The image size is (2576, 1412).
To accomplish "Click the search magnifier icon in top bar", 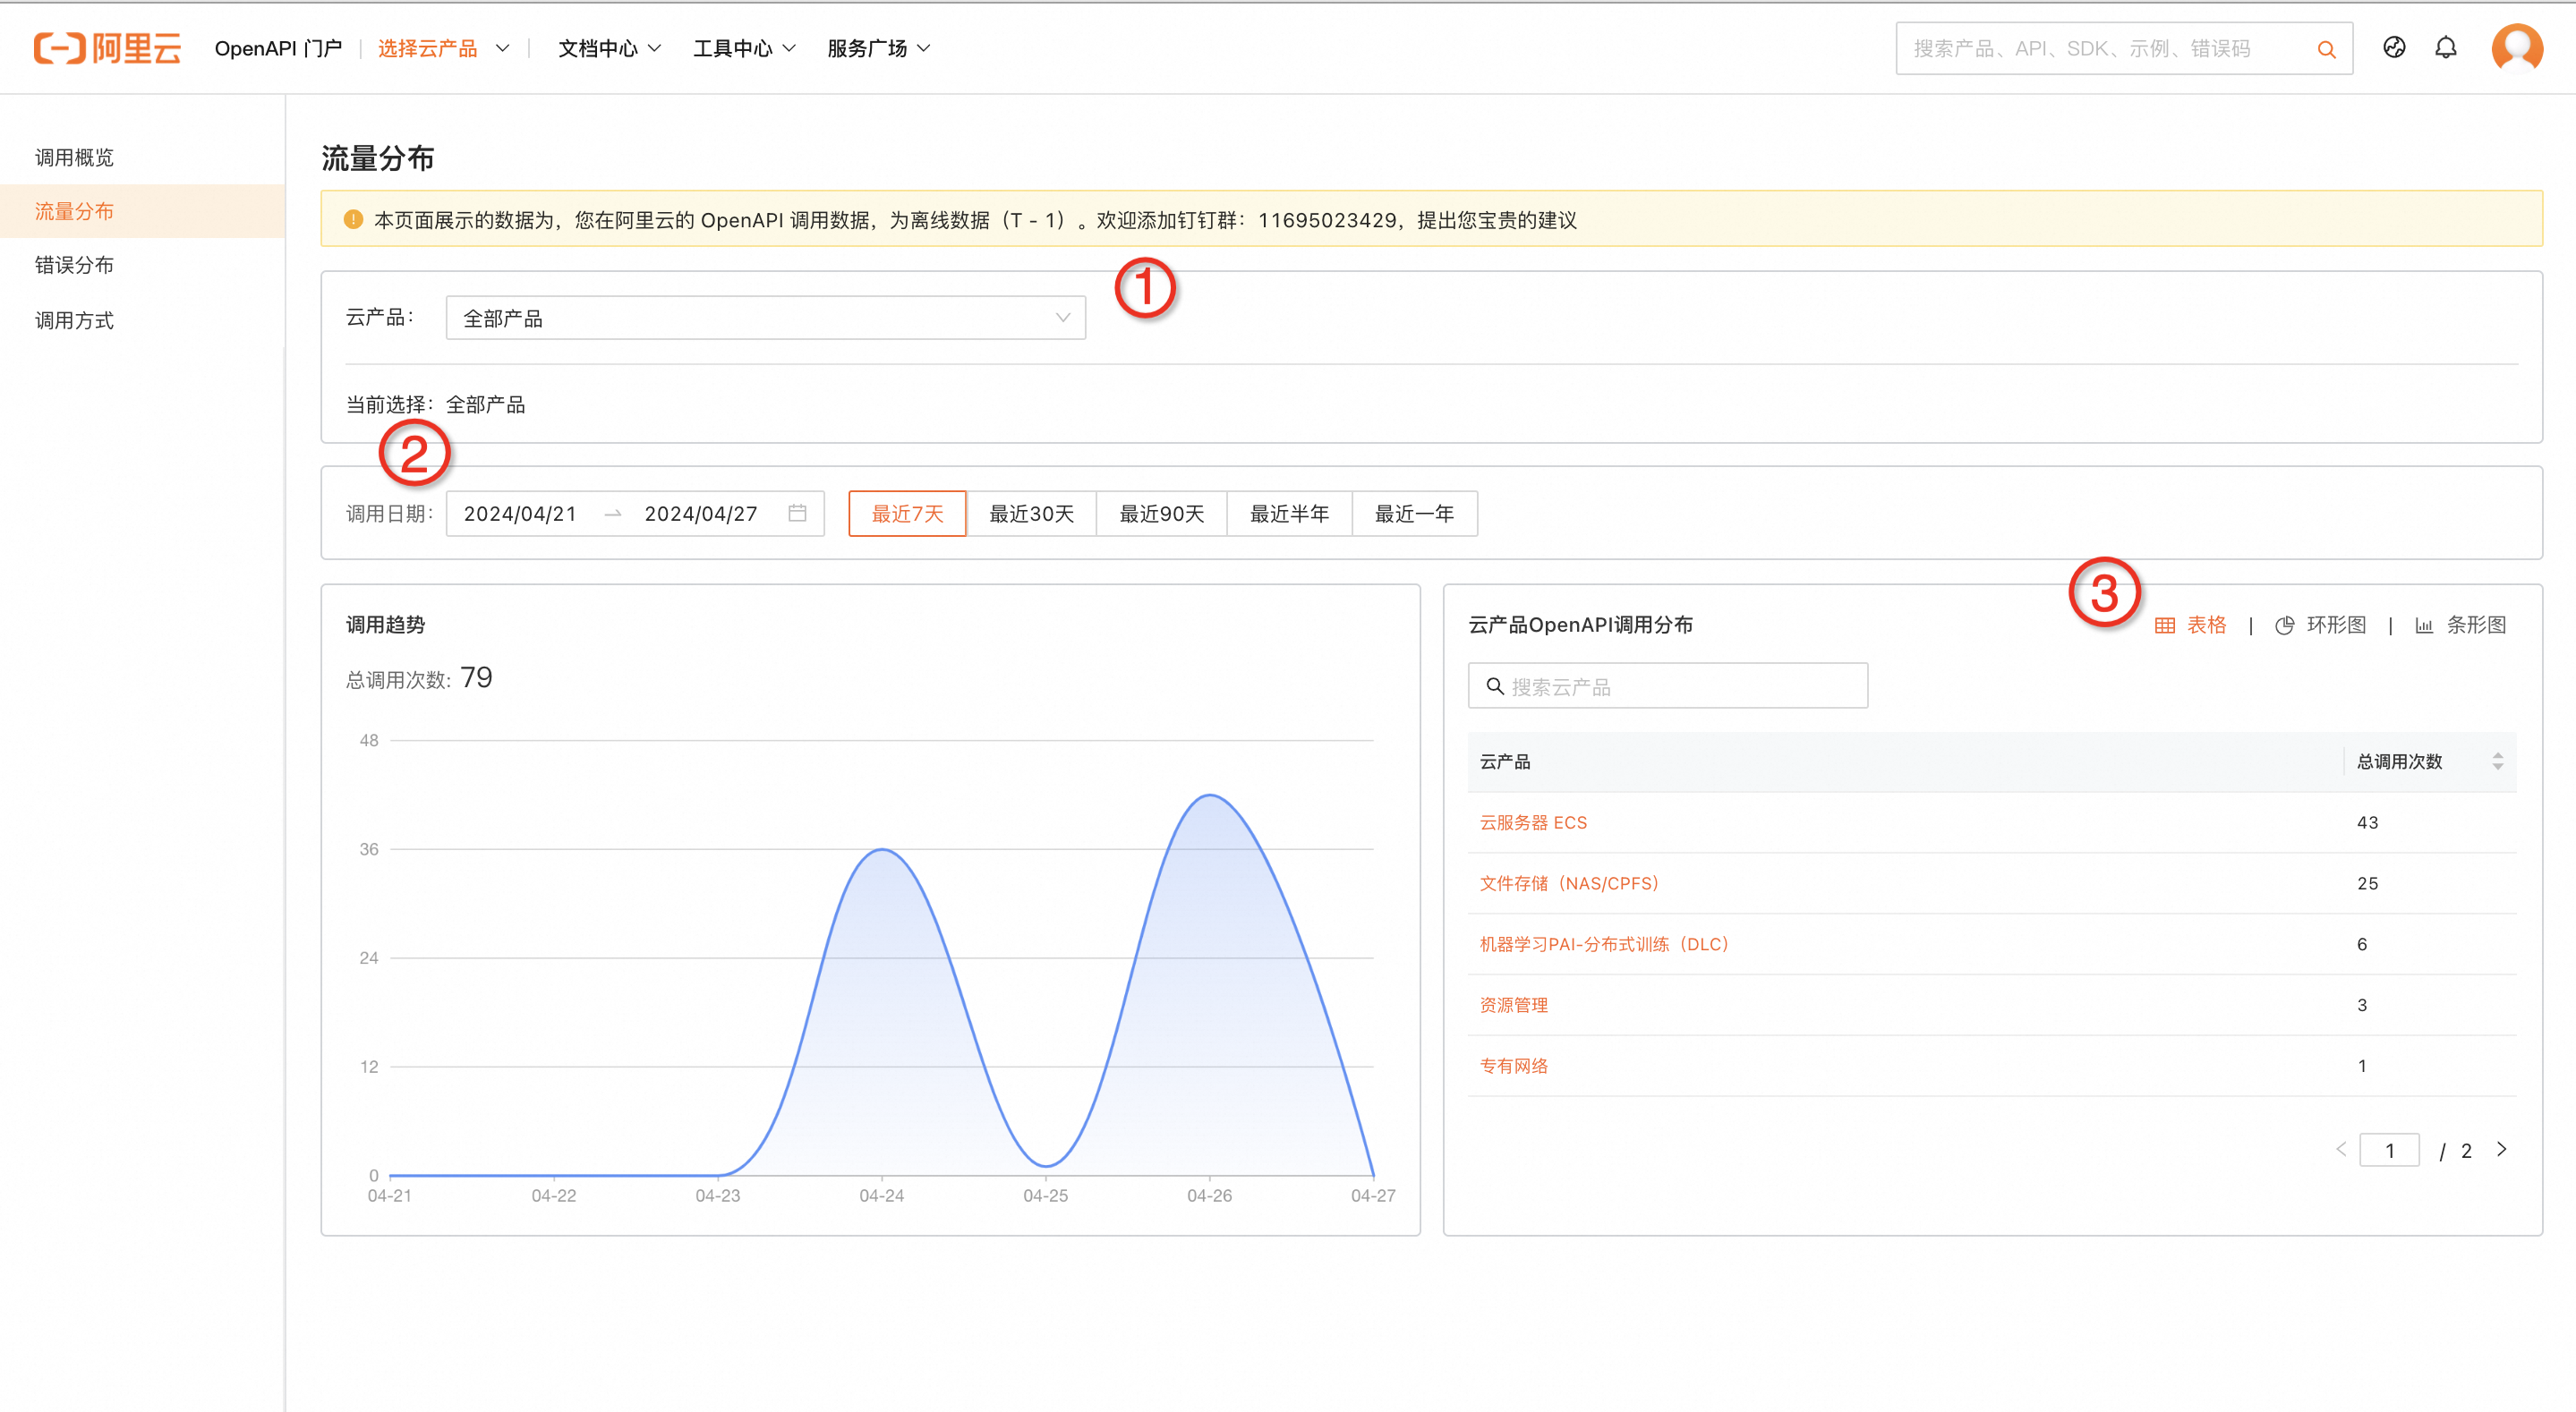I will point(2326,49).
